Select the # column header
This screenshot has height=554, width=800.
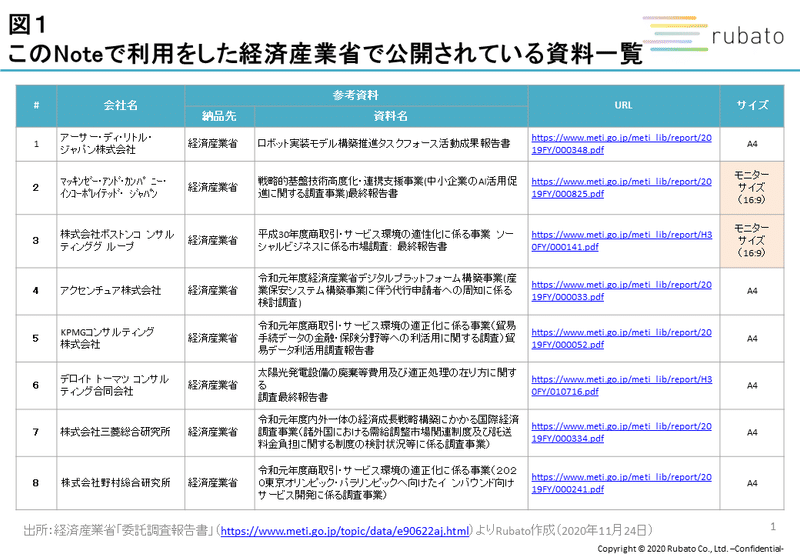coord(36,106)
